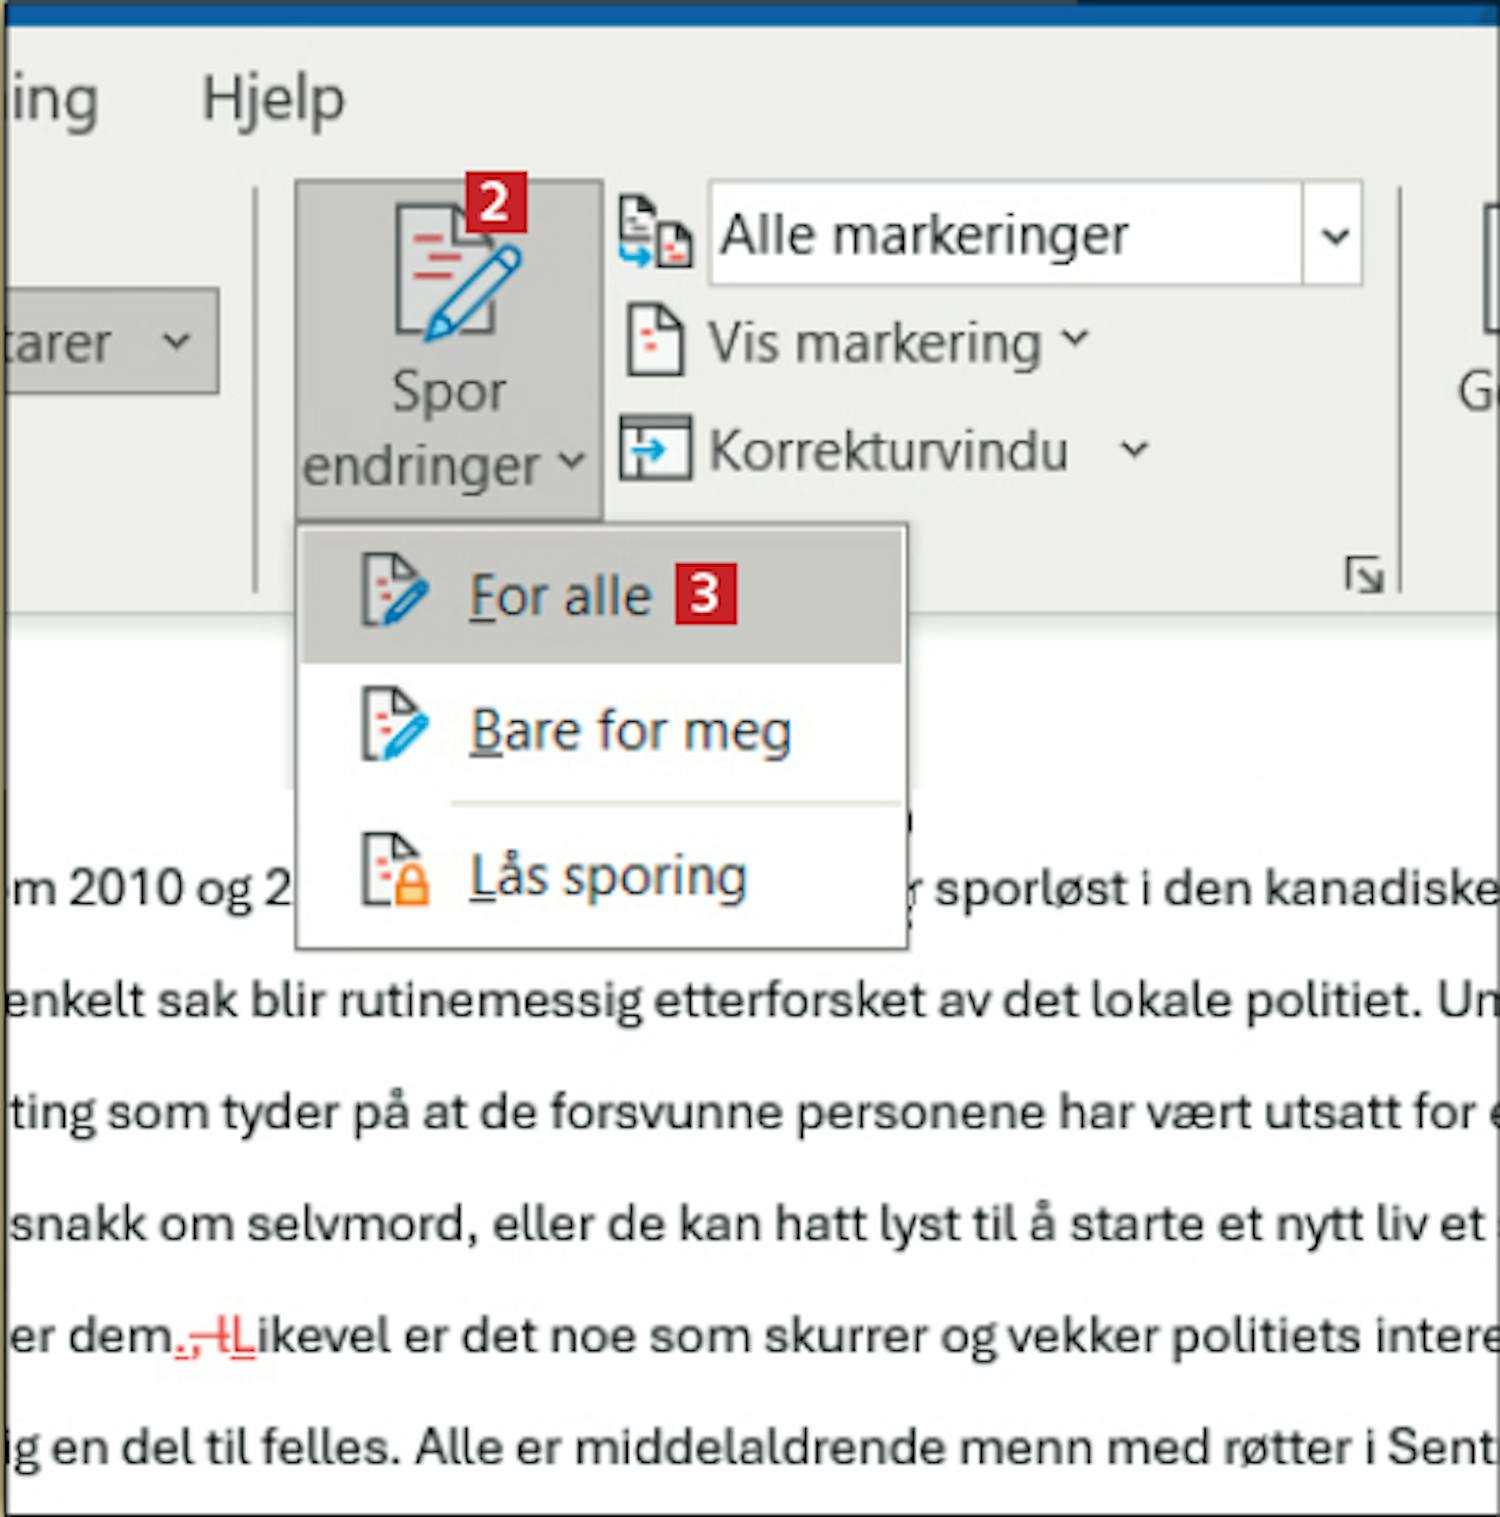Open the Korrekturvindu dropdown arrow
Screen dimensions: 1500x1517
pyautogui.click(x=1134, y=449)
